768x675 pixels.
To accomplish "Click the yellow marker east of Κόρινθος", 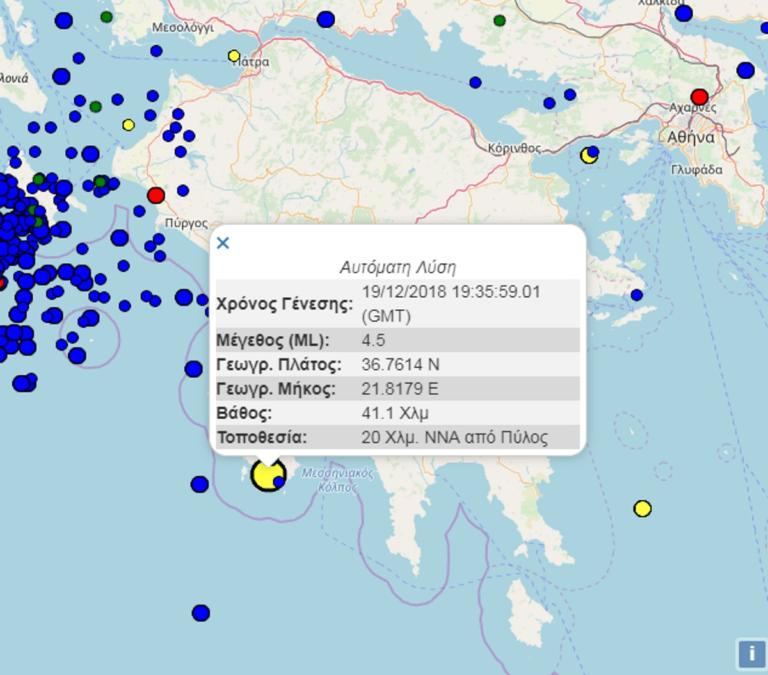I will [x=588, y=156].
